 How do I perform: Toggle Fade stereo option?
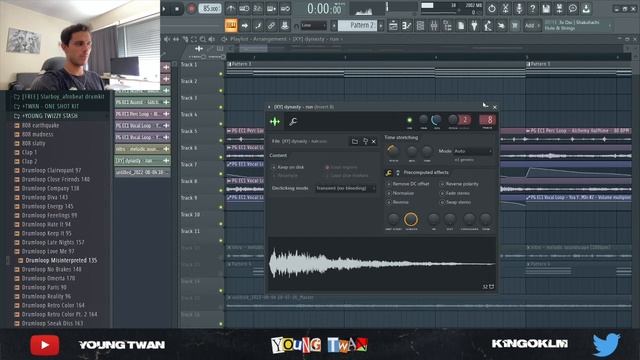pyautogui.click(x=455, y=193)
